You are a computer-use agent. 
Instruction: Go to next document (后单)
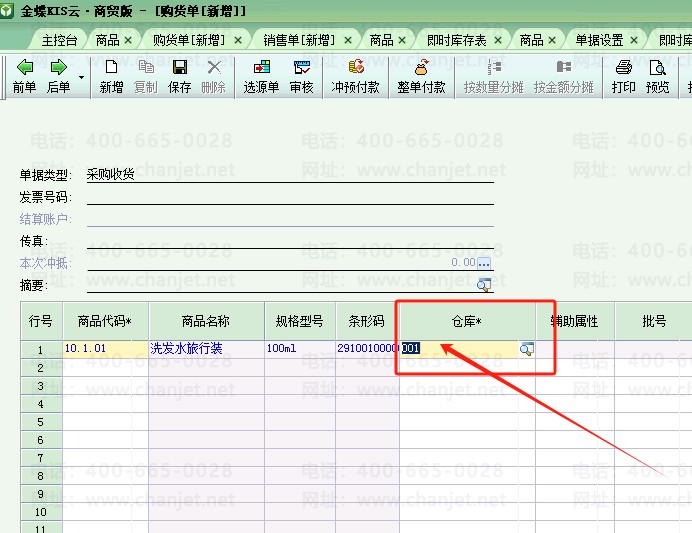[x=58, y=76]
